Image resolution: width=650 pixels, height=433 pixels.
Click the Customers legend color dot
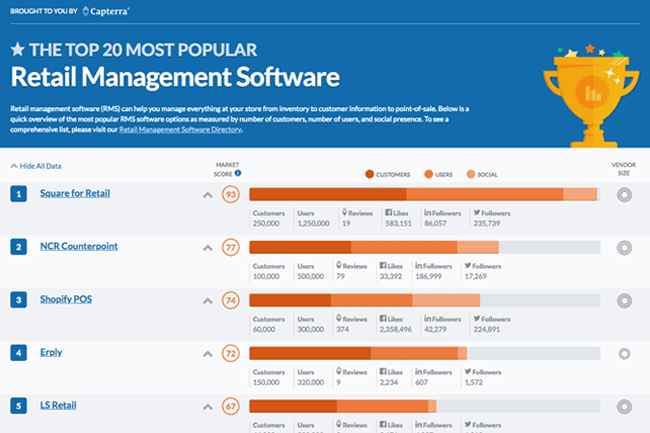[370, 174]
